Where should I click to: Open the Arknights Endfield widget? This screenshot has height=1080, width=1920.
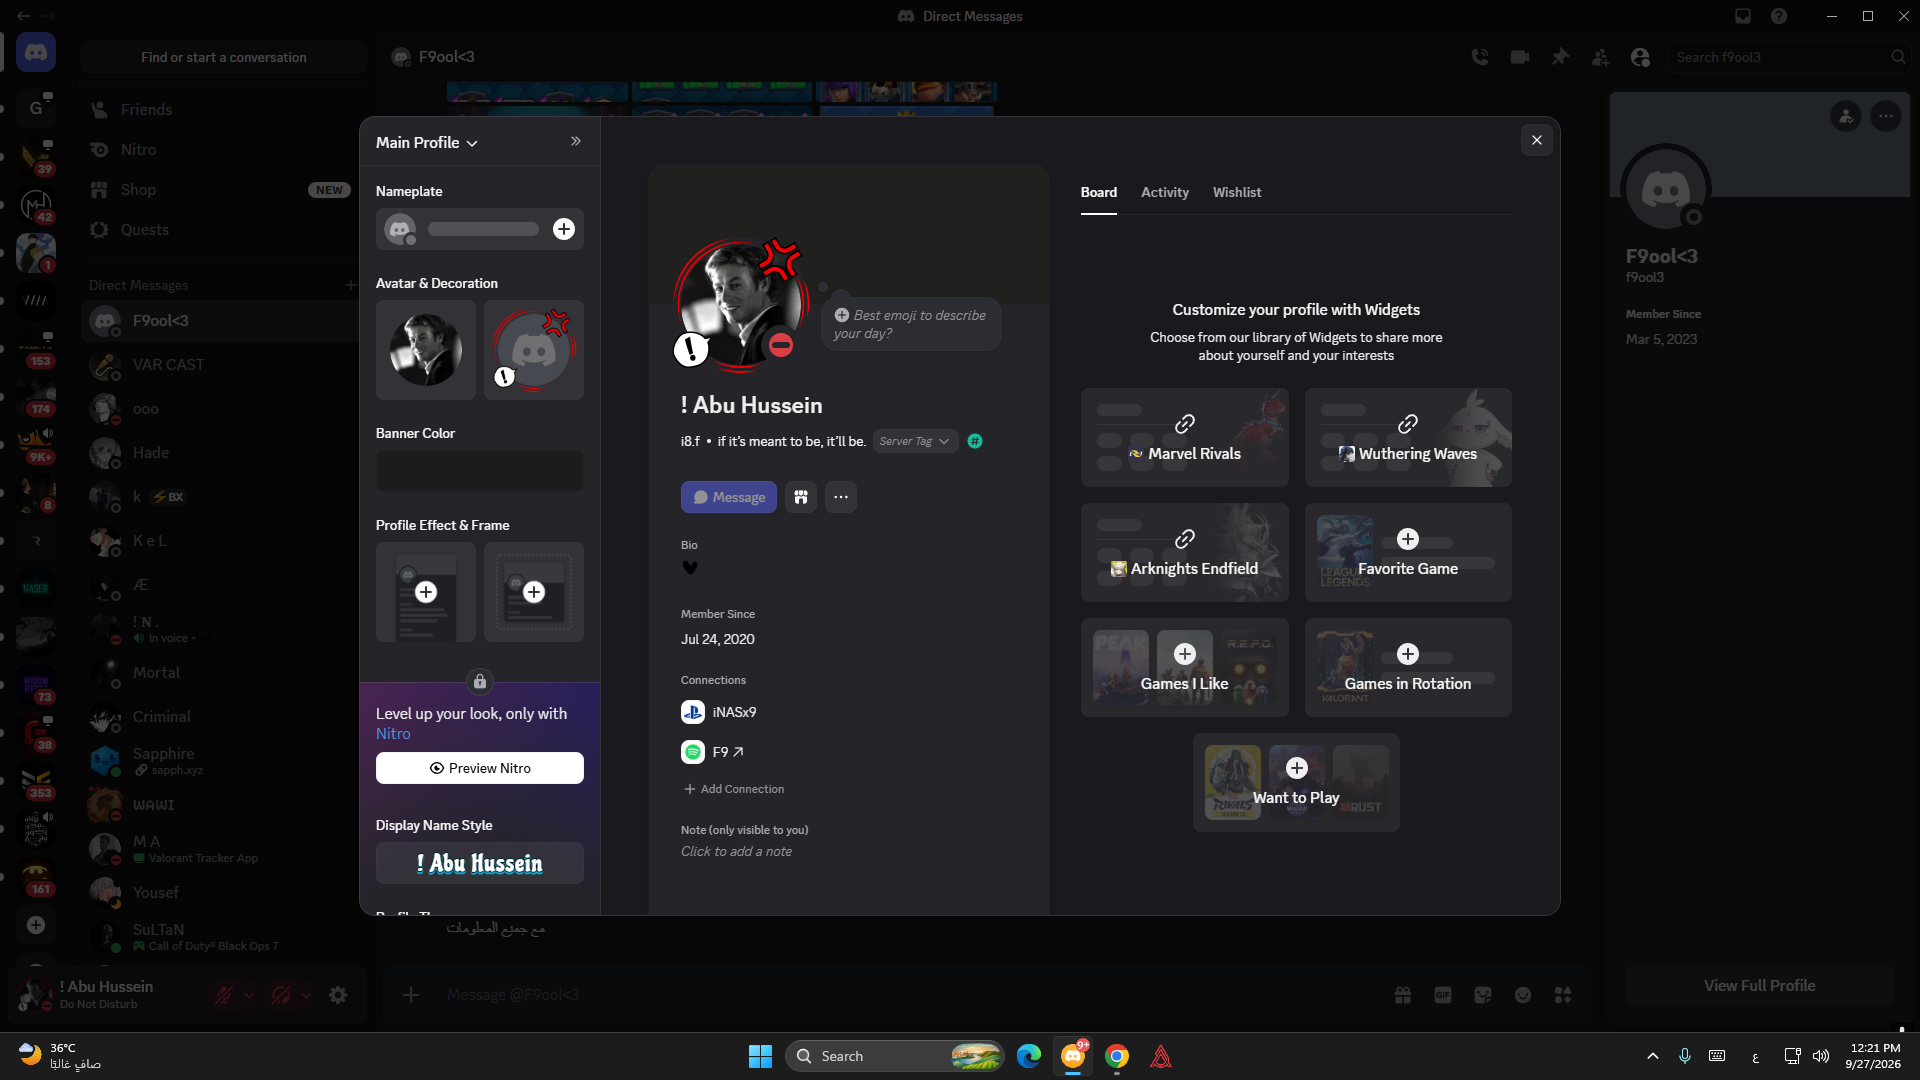[x=1185, y=552]
